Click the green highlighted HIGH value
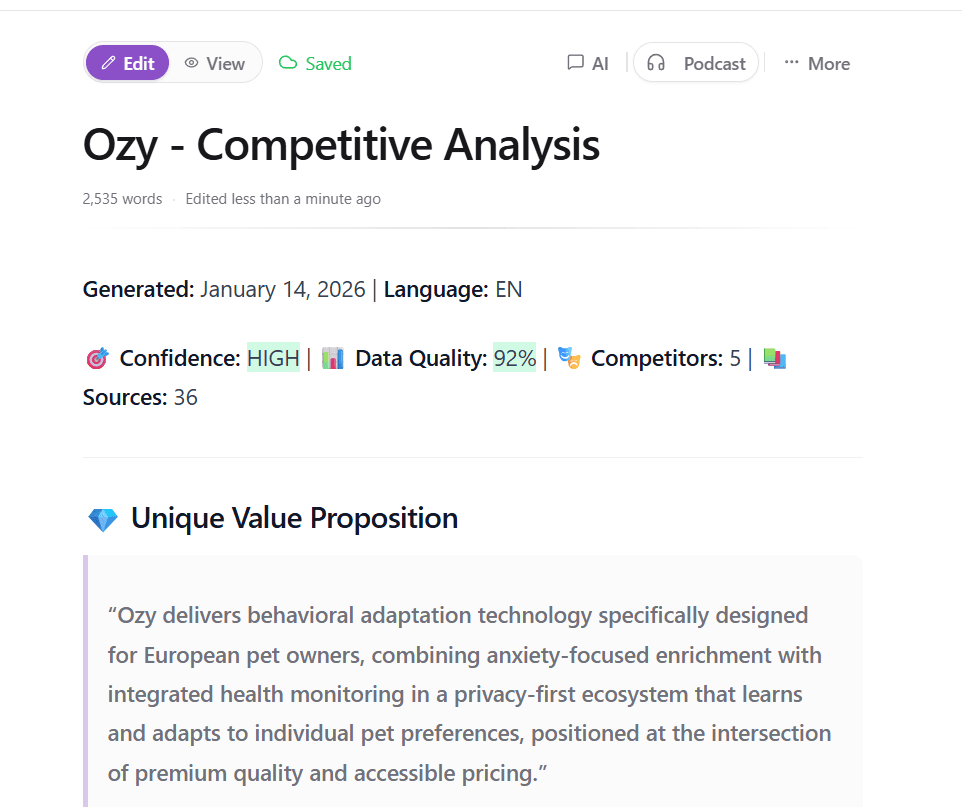 273,358
